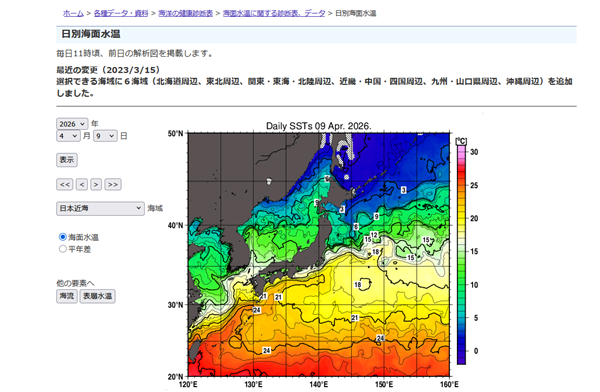Go to previous day with < button
Viewport: 600px width, 392px height.
click(82, 185)
